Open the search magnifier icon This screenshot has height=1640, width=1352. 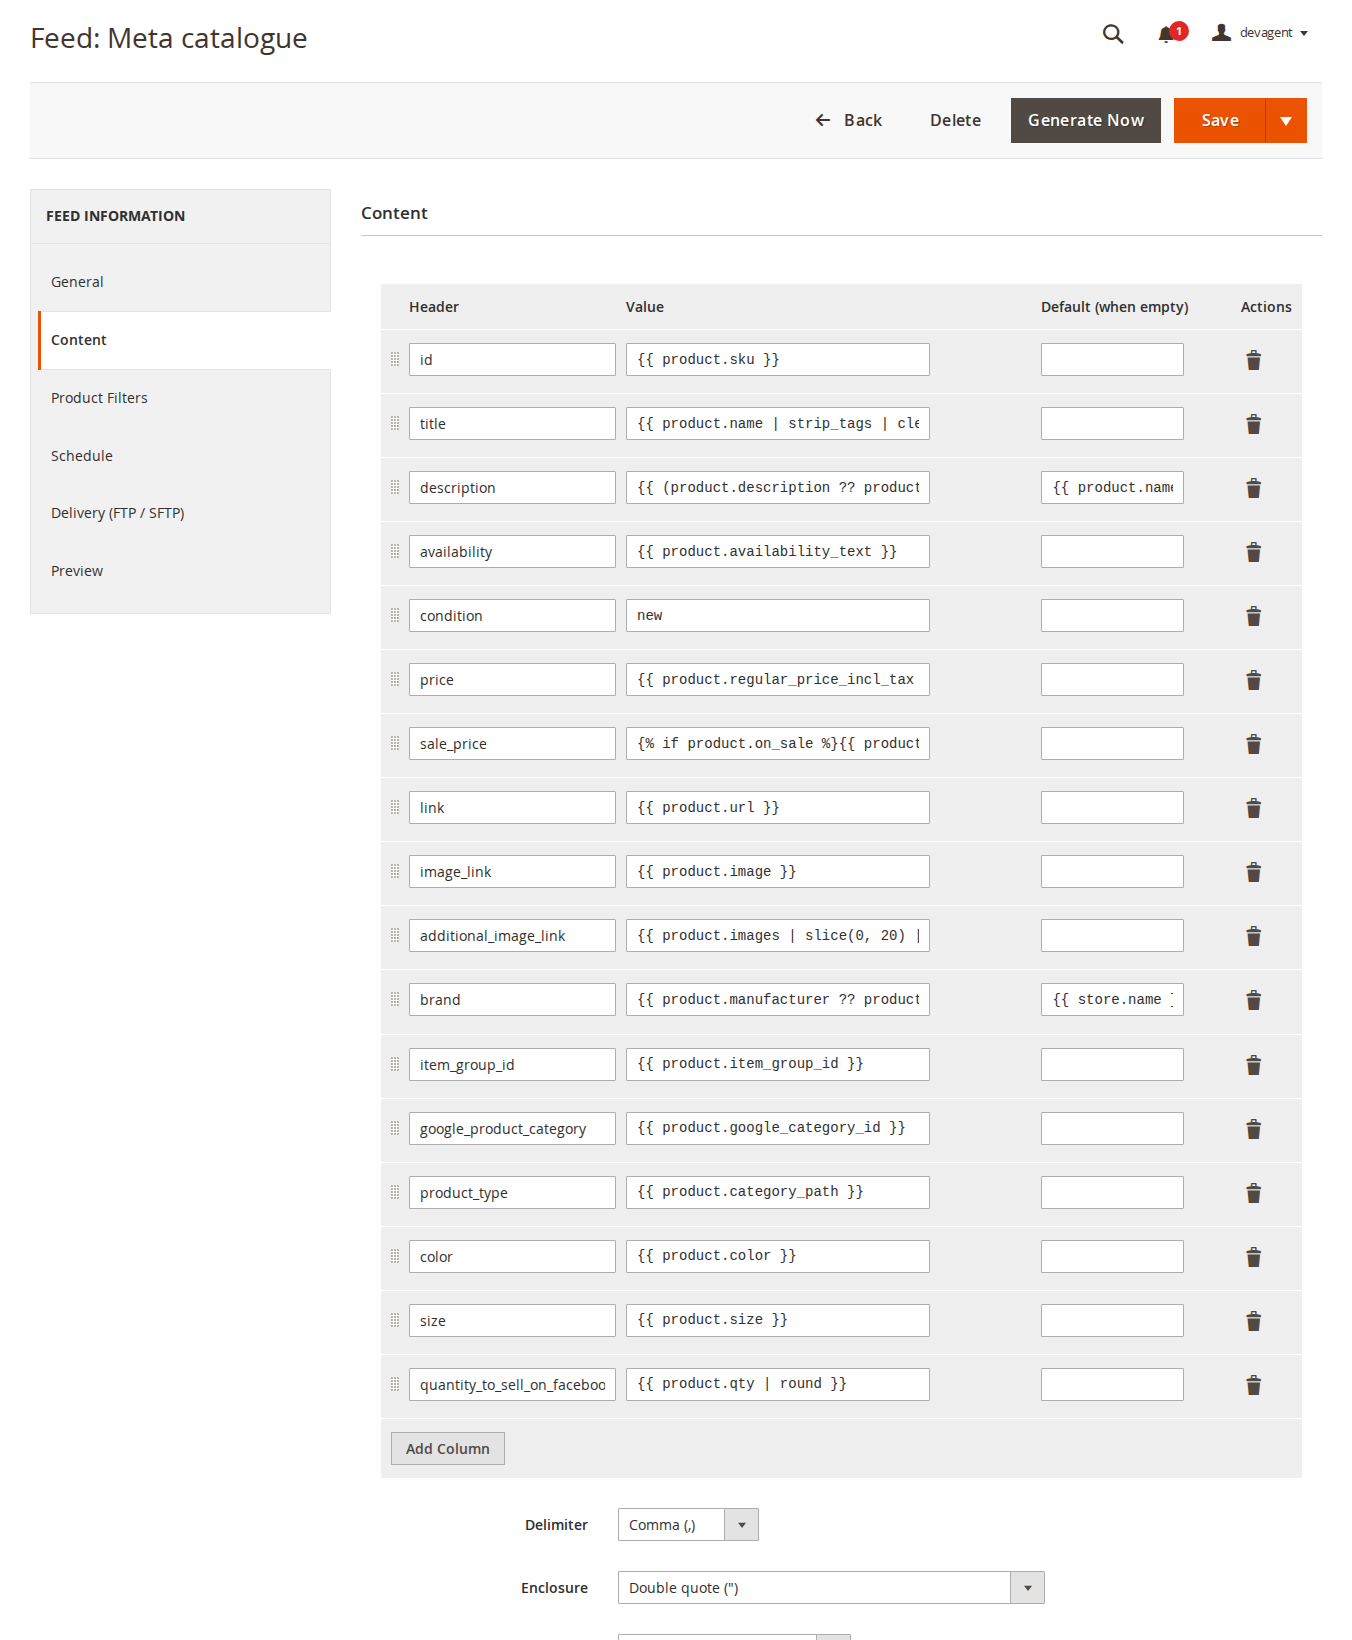coord(1113,34)
